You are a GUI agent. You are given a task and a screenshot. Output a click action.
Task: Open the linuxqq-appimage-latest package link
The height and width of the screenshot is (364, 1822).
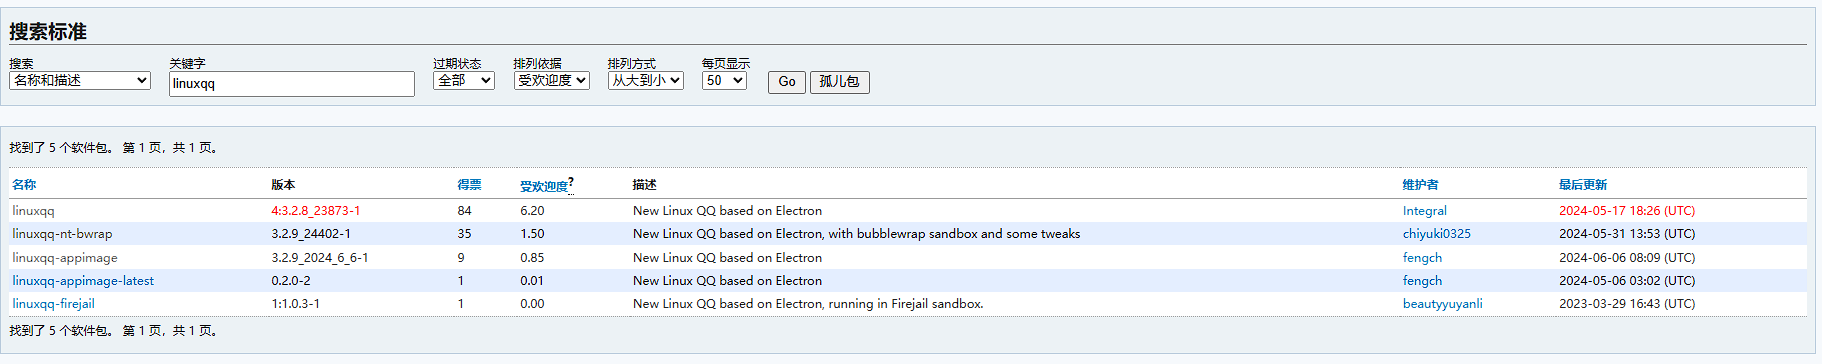click(83, 281)
